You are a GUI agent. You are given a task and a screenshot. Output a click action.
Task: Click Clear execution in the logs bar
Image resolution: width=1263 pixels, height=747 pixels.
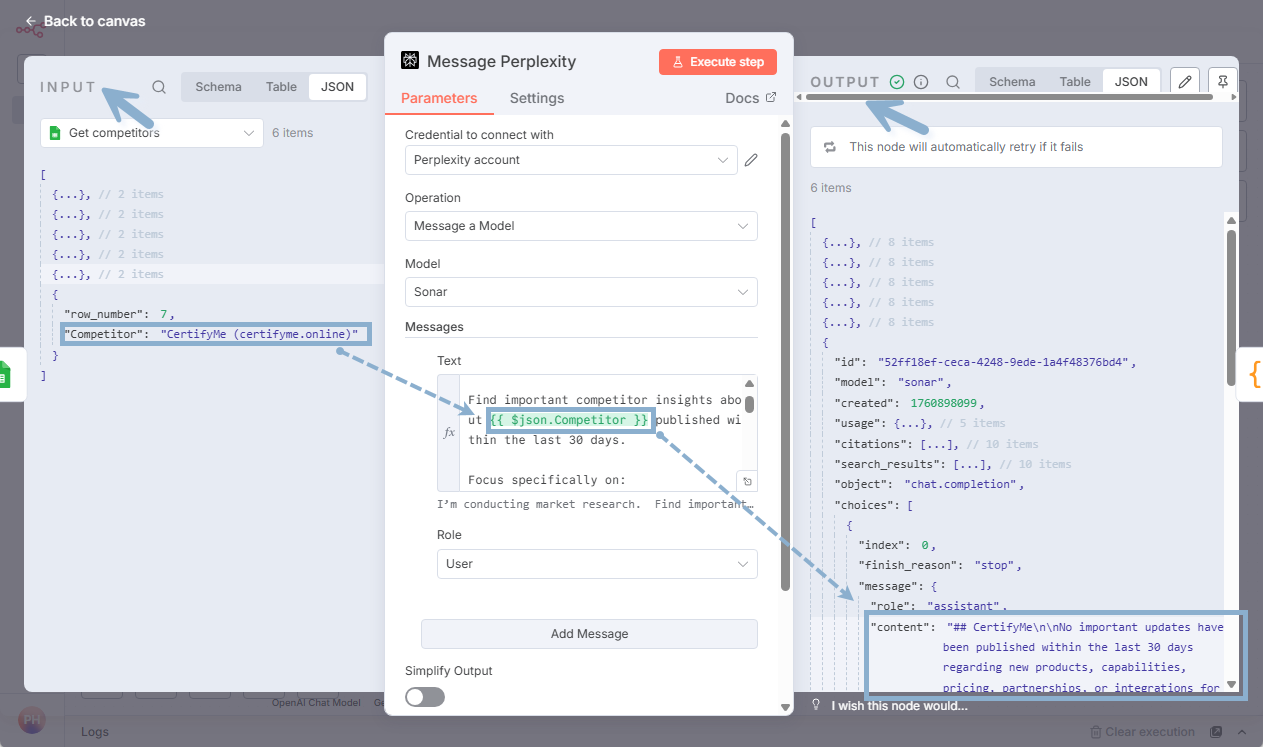[x=1142, y=732]
